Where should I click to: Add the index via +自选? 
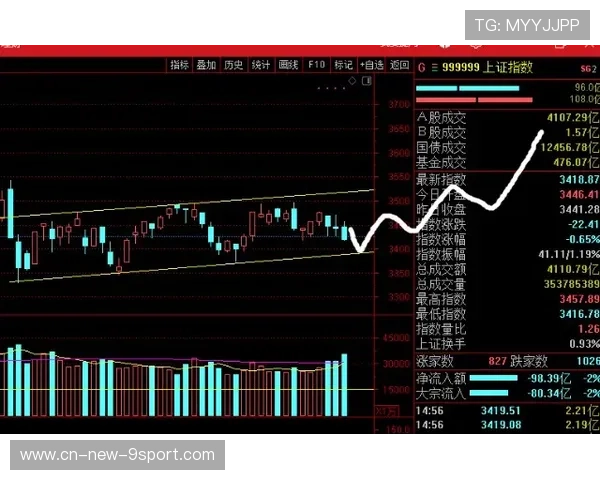click(371, 64)
